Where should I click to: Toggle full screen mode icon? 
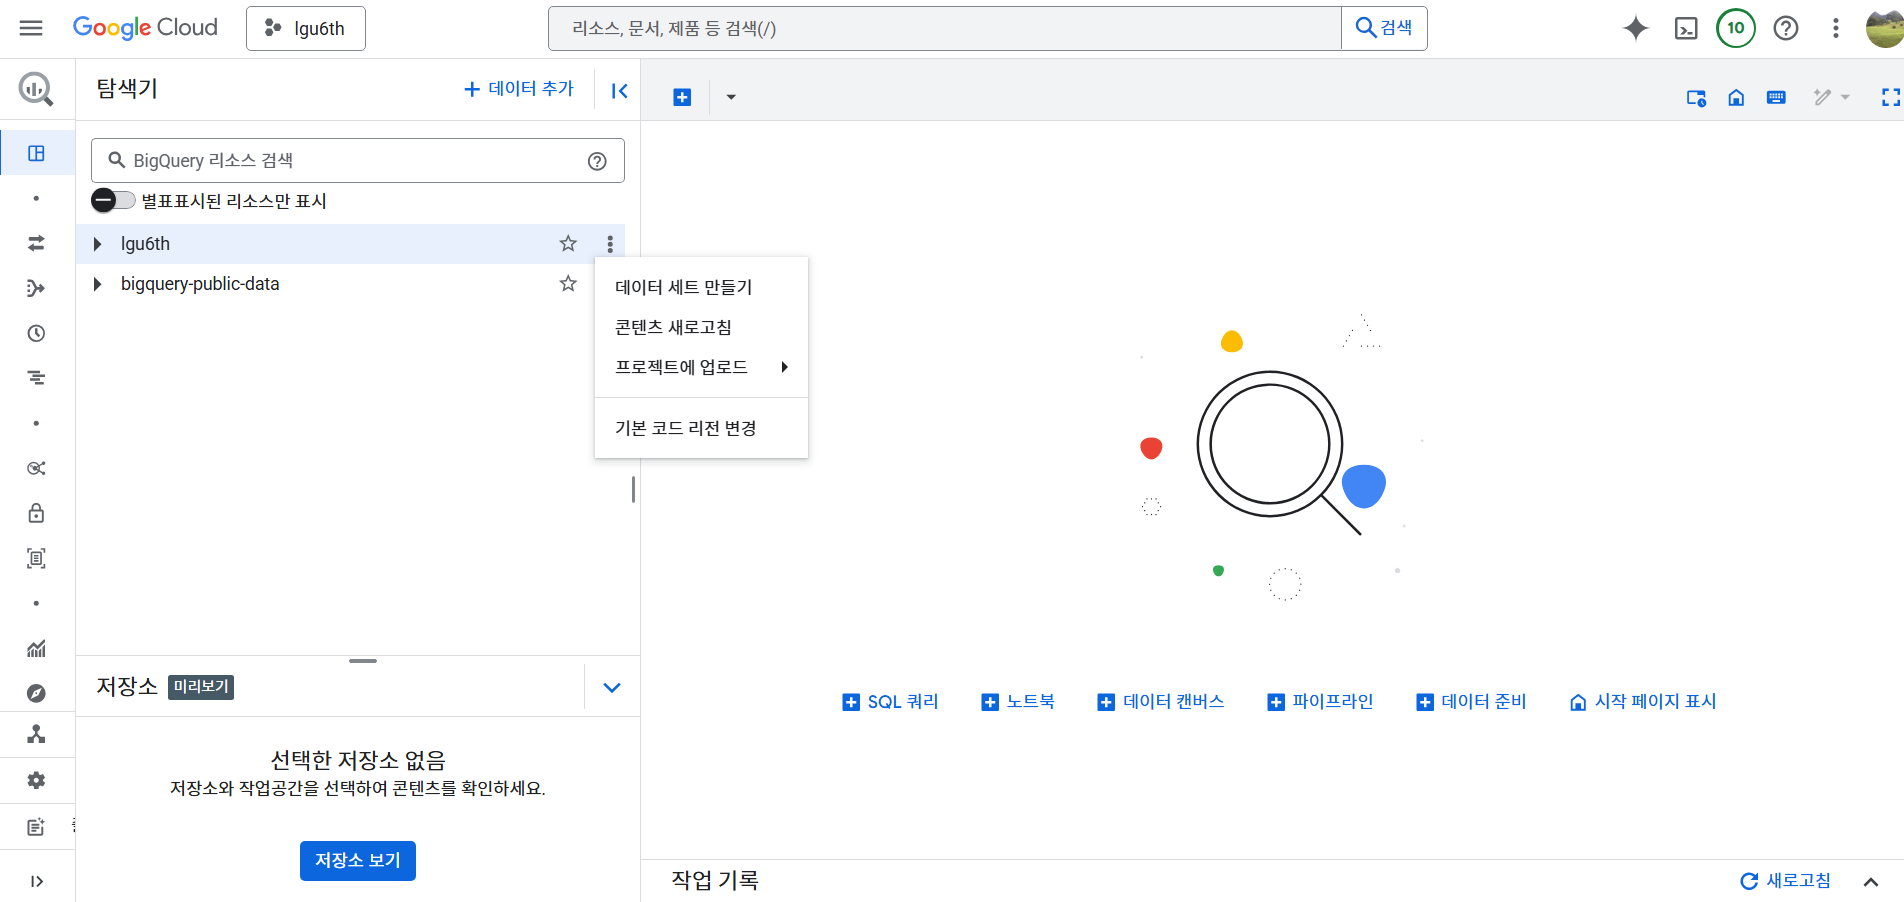coord(1890,97)
